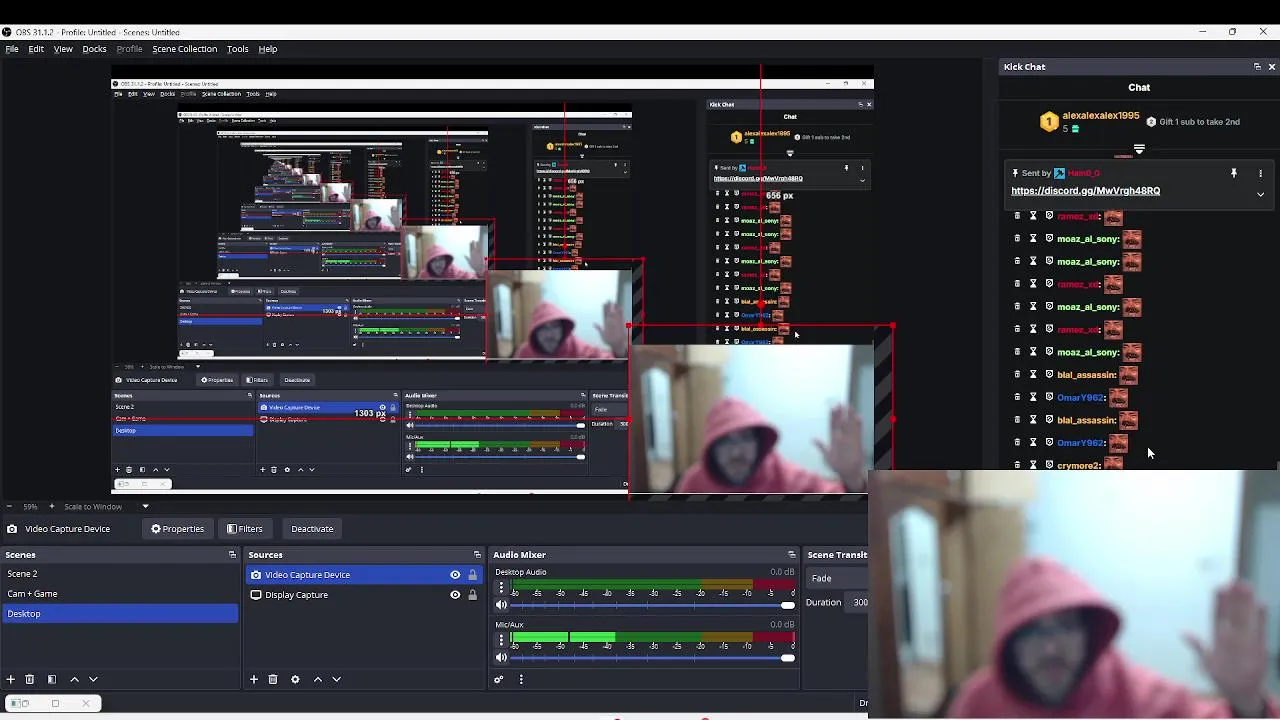Move scene up with arrow icon
The height and width of the screenshot is (720, 1280).
74,679
